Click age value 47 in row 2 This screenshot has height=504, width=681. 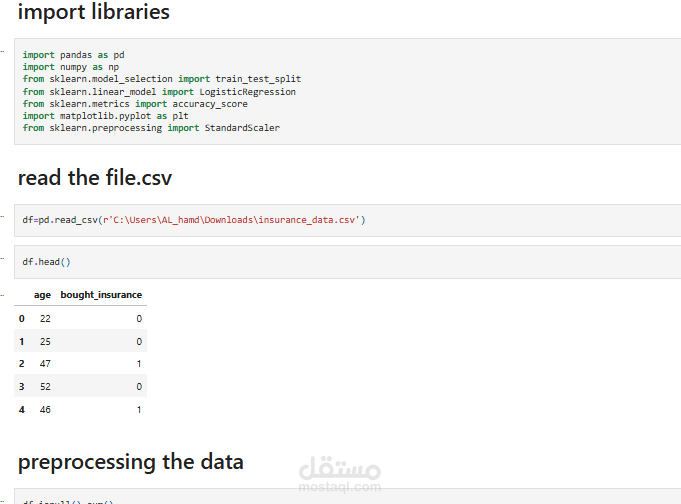coord(45,364)
